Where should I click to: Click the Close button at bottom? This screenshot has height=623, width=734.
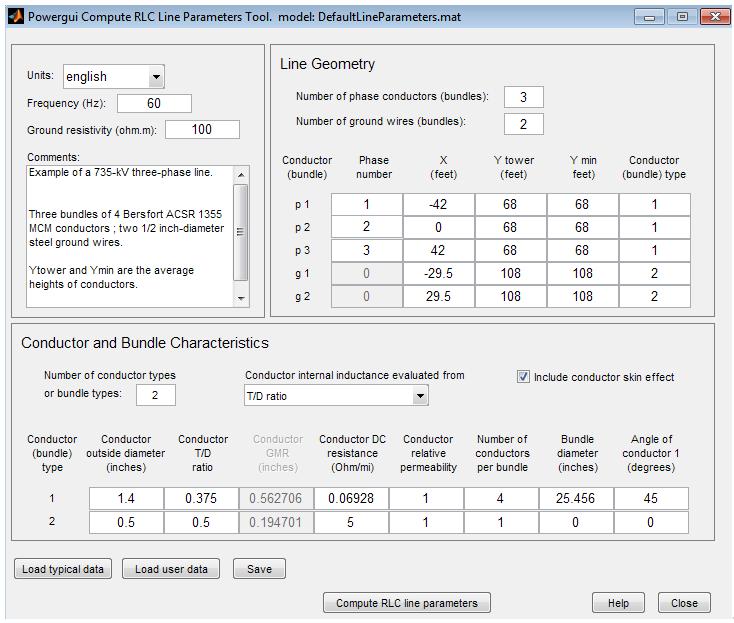pyautogui.click(x=684, y=603)
